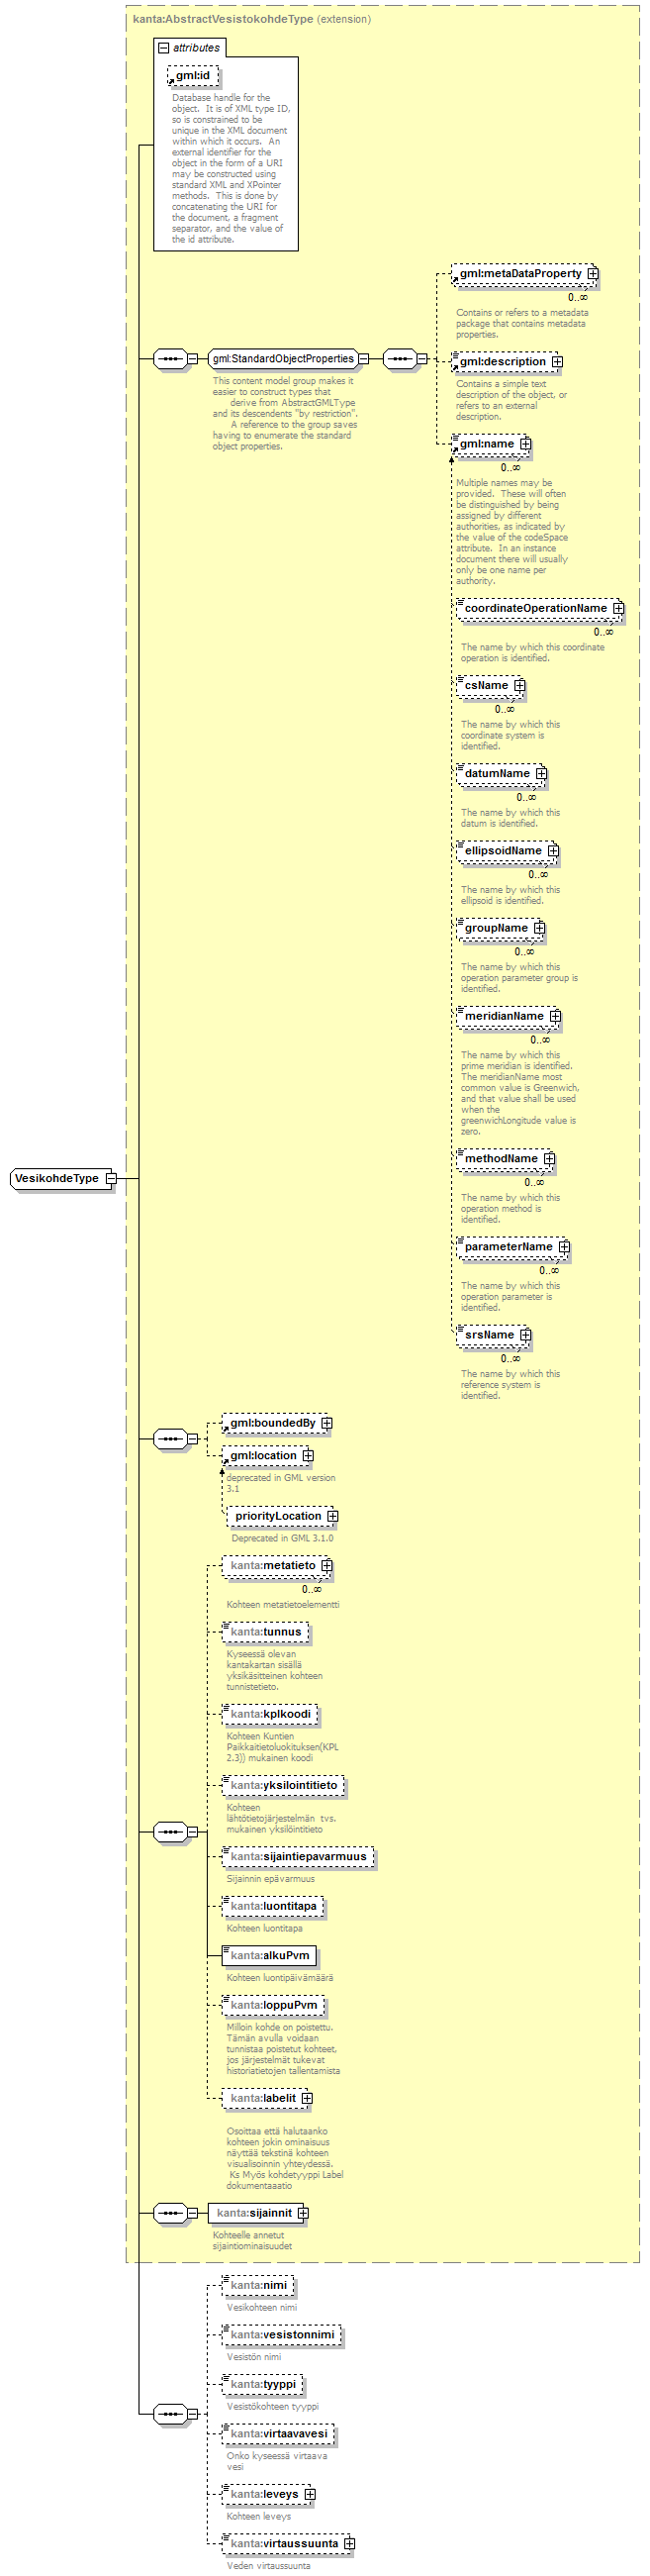Select kanta:kplkoodi element
Screen dimensions: 650x2576
click(x=270, y=1714)
